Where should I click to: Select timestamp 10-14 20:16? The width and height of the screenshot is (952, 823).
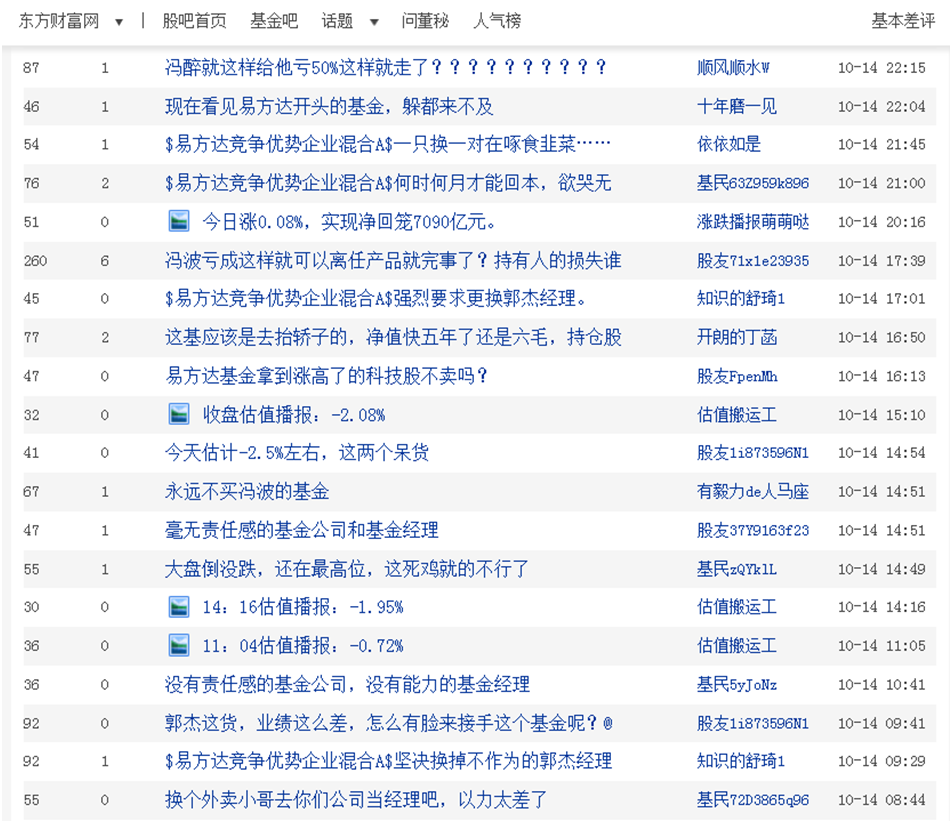point(882,222)
